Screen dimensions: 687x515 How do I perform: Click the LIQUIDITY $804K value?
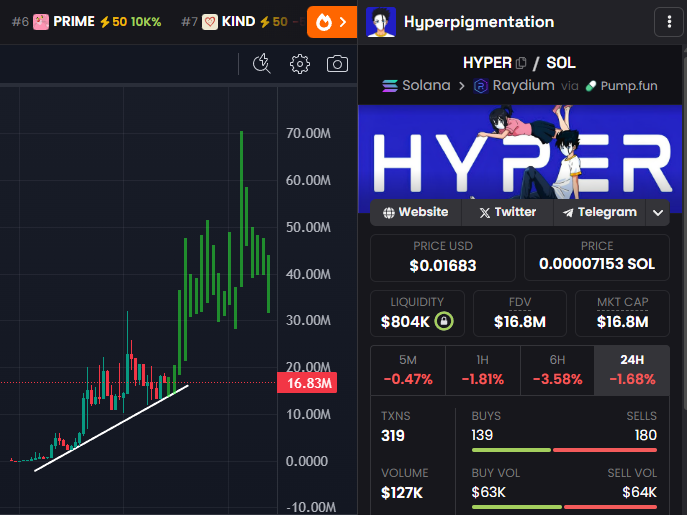point(405,322)
